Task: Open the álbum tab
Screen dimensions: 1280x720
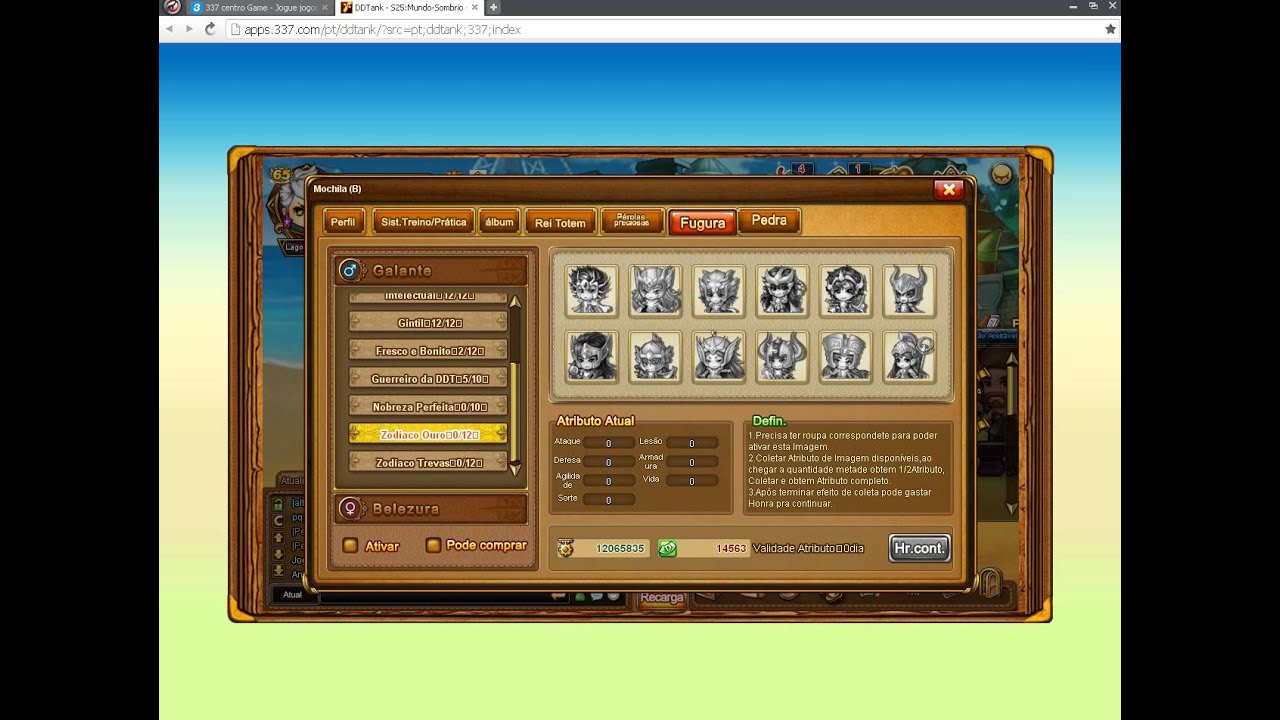Action: [498, 222]
